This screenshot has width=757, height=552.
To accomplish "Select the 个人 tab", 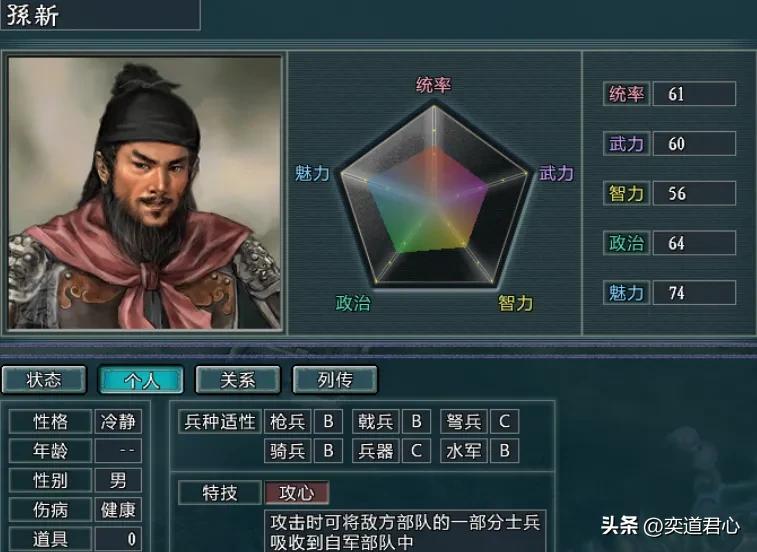I will 141,380.
